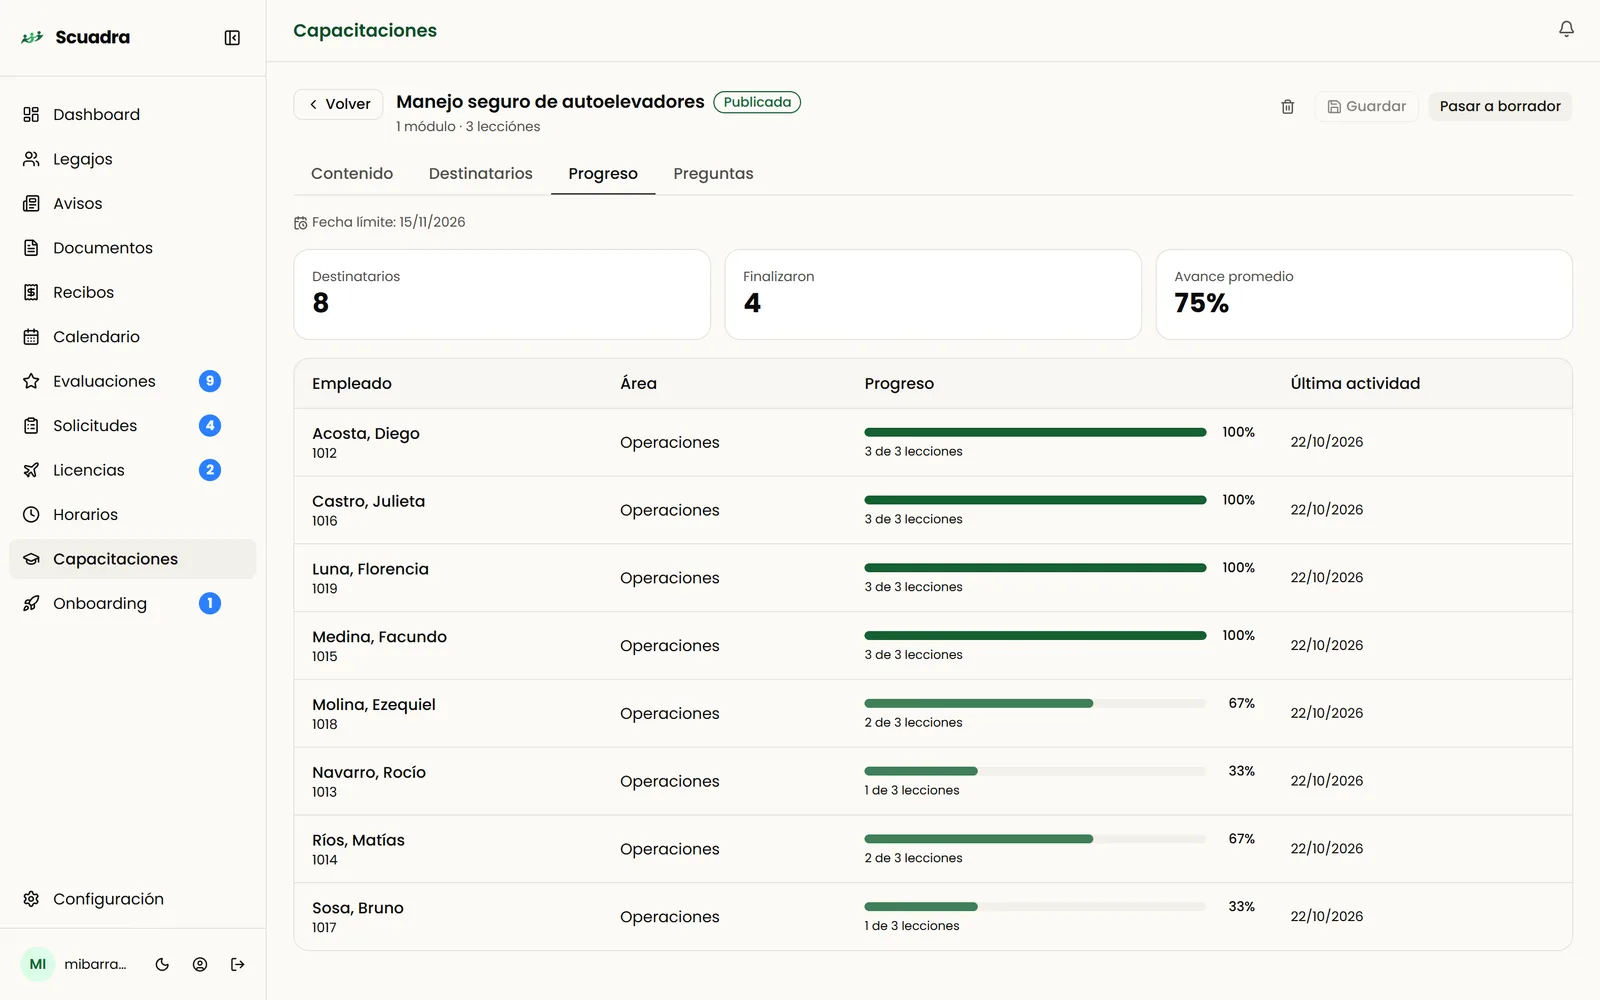The width and height of the screenshot is (1600, 1000).
Task: Open Horarios section
Action: click(133, 515)
